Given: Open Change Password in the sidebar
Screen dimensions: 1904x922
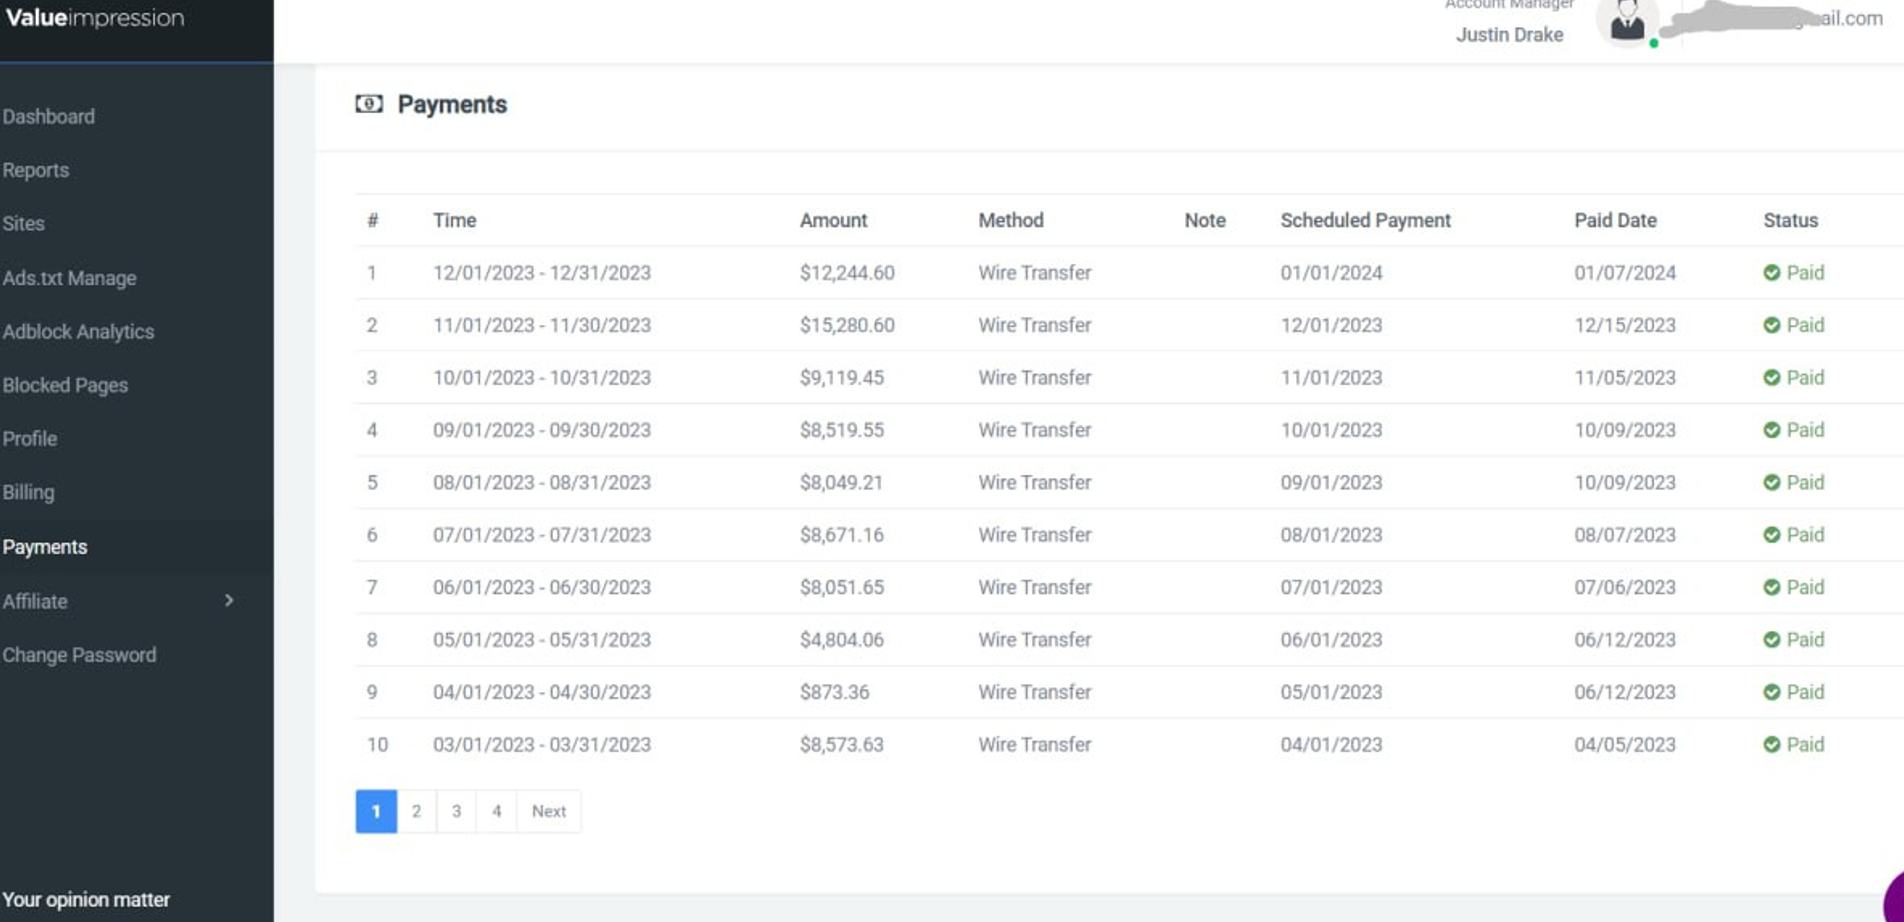Looking at the screenshot, I should pyautogui.click(x=80, y=655).
